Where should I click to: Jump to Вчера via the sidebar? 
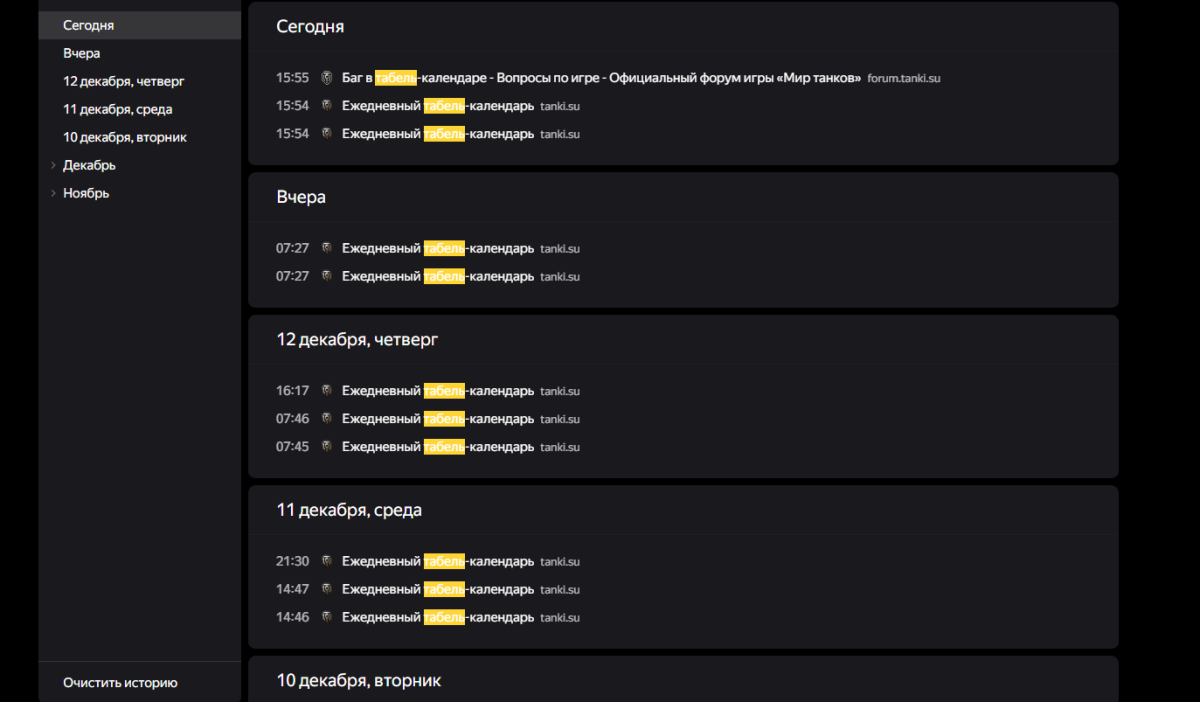click(x=81, y=53)
